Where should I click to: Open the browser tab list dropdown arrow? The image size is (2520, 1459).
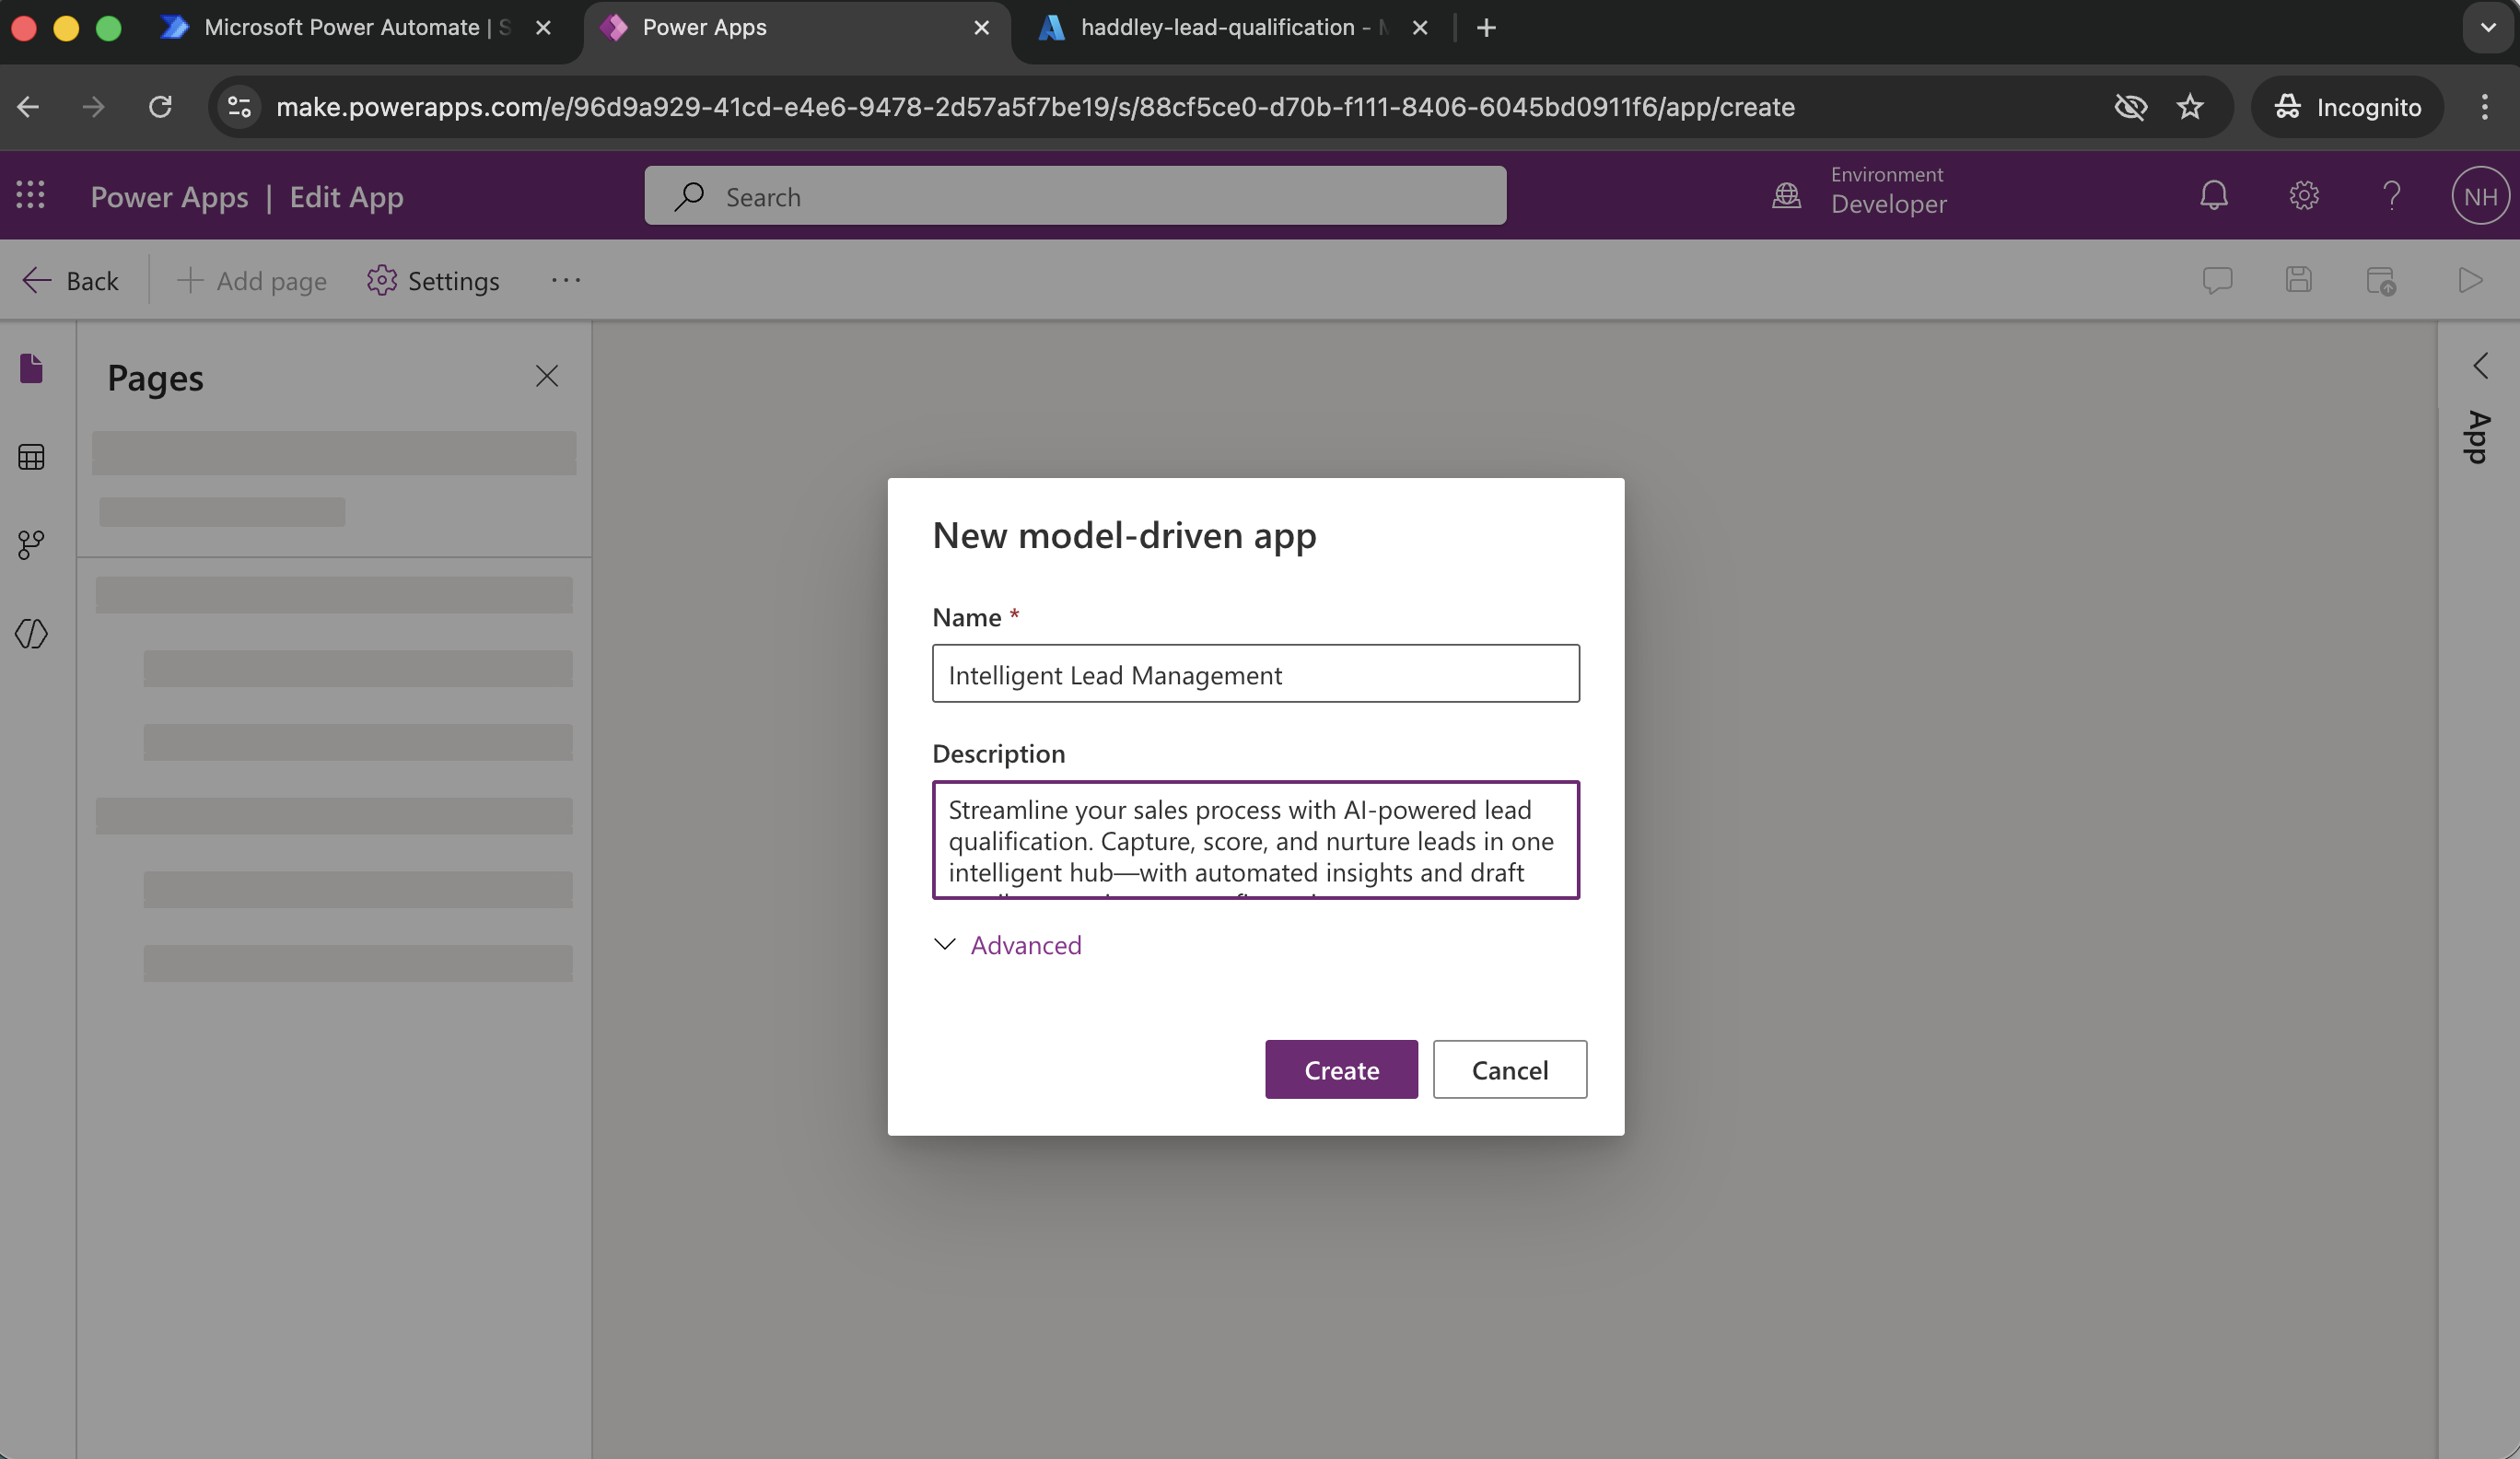point(2487,28)
